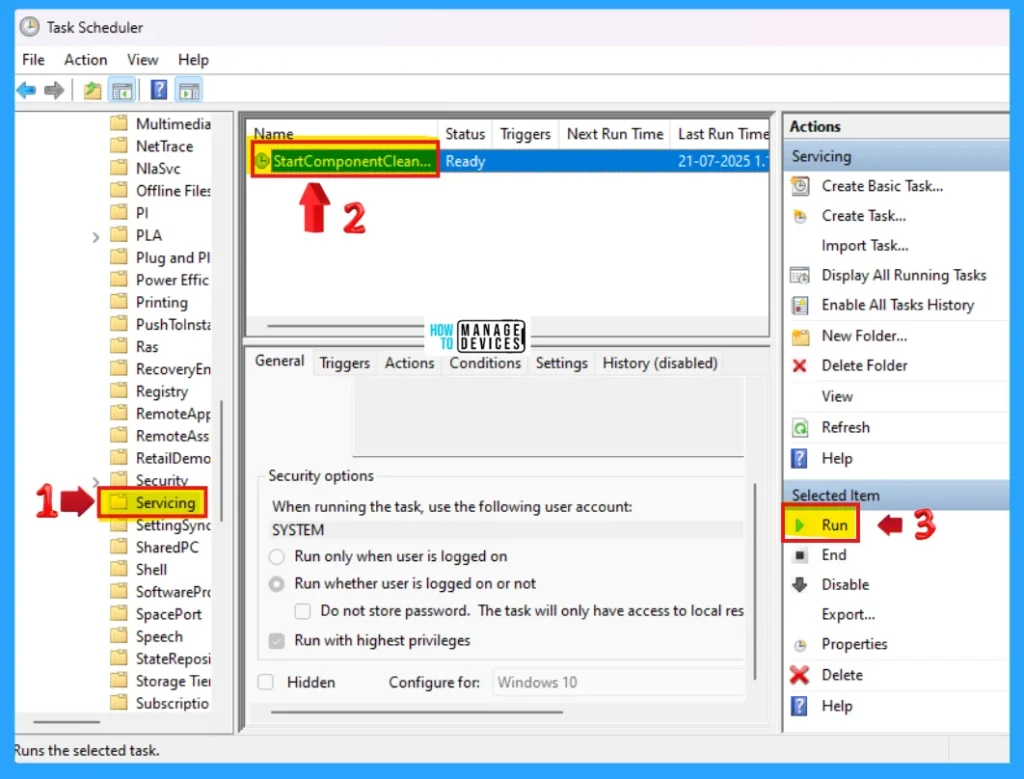Click the Up one level folder icon
The height and width of the screenshot is (779, 1024).
click(92, 90)
